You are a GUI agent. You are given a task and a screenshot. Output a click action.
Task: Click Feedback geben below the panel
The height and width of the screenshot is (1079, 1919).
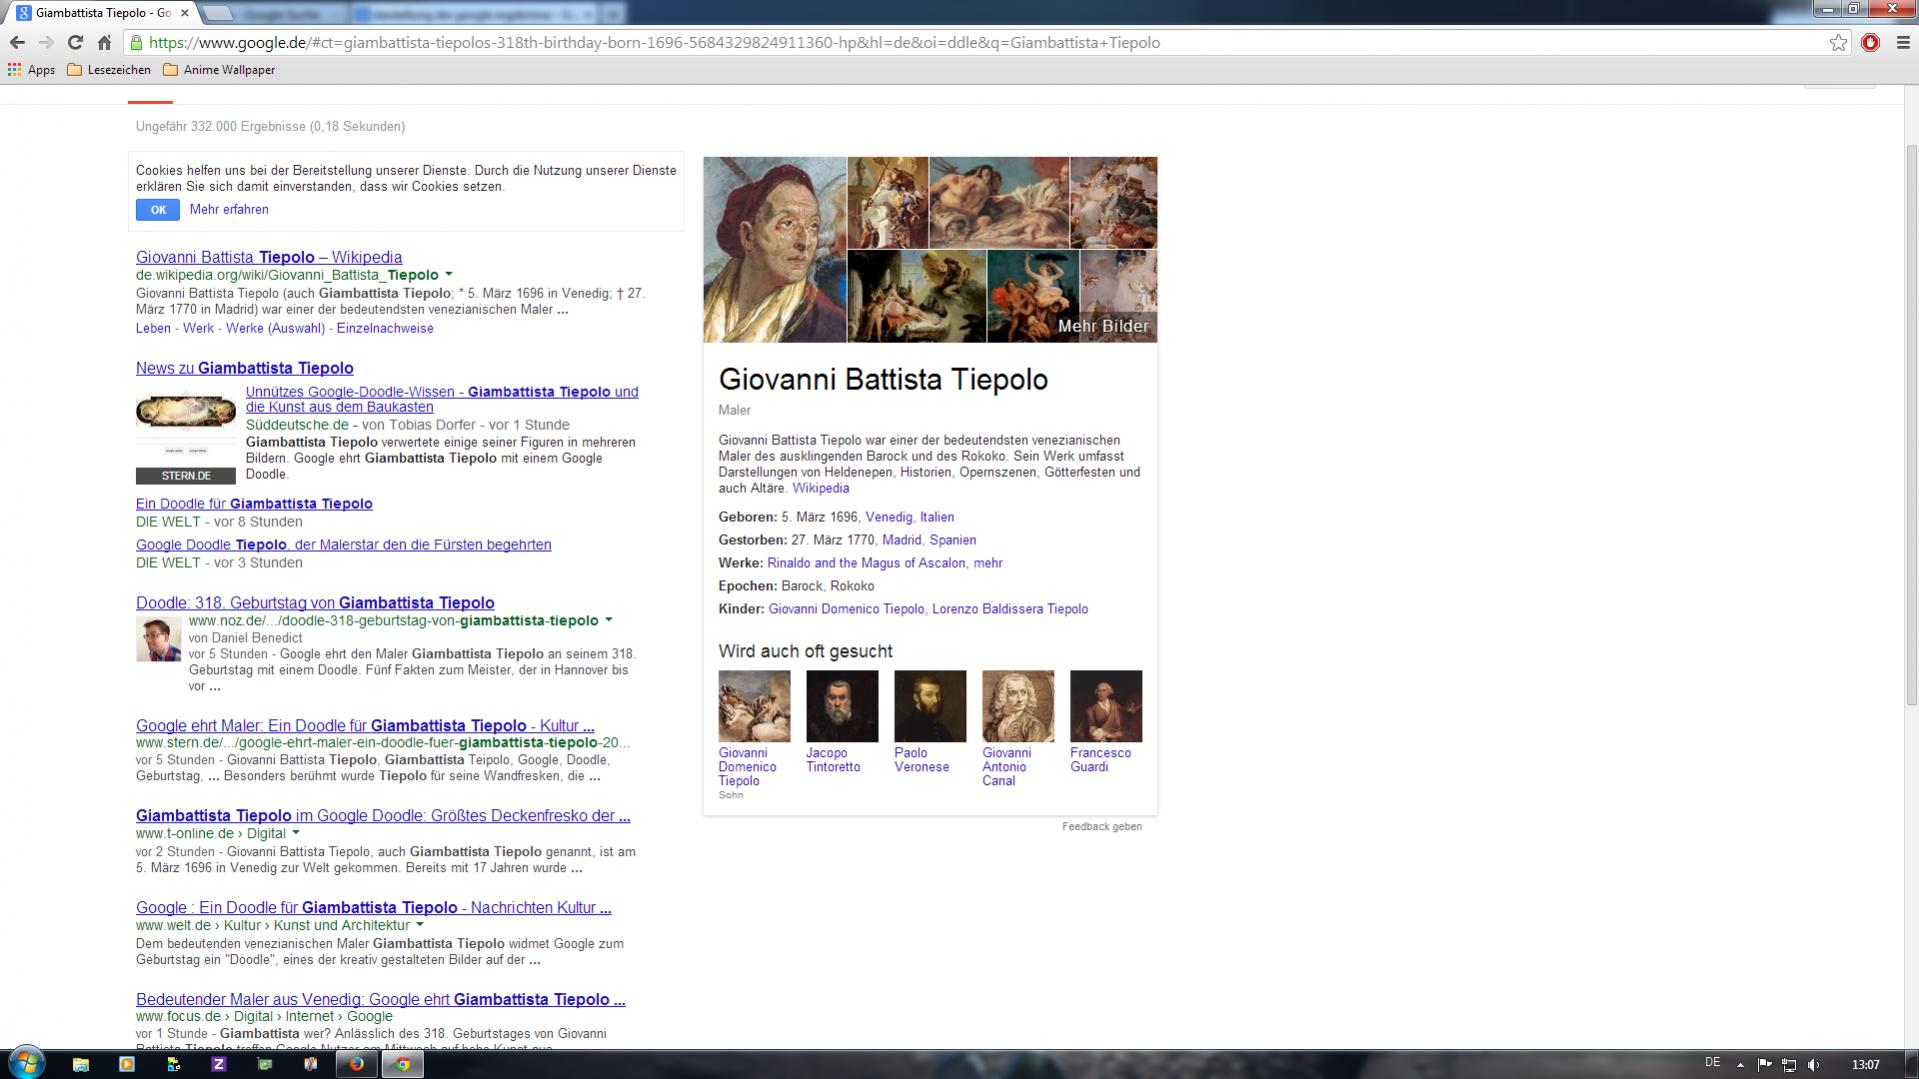1102,827
